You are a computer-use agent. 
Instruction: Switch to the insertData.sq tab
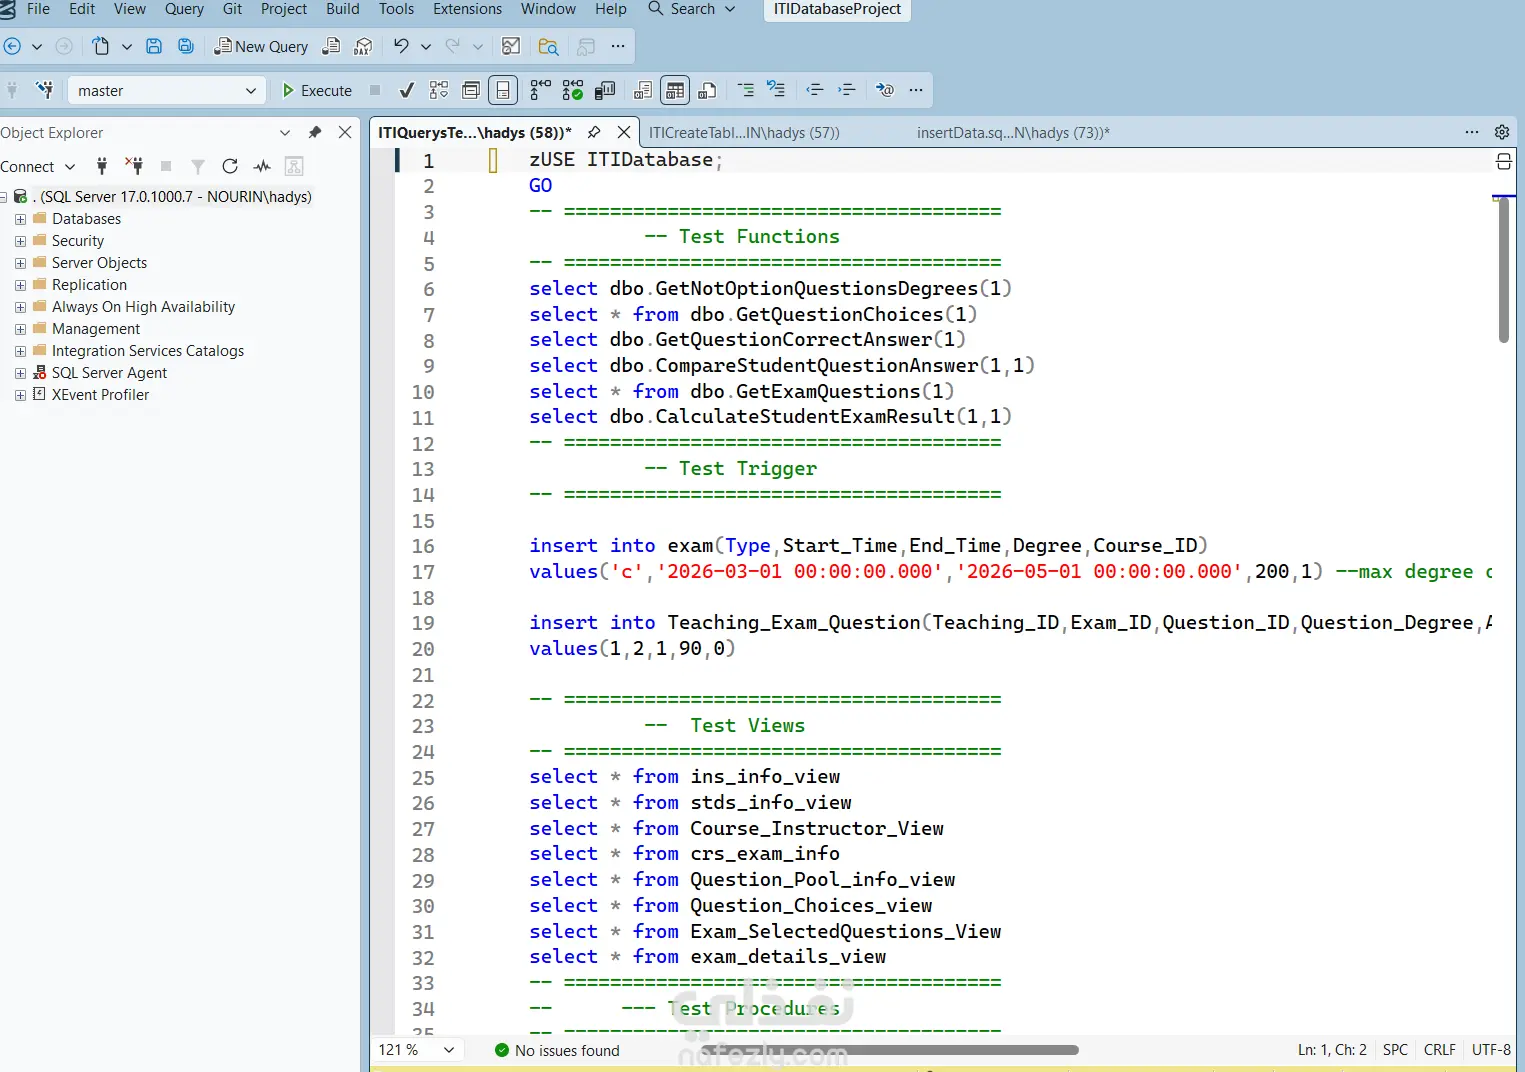click(1013, 132)
